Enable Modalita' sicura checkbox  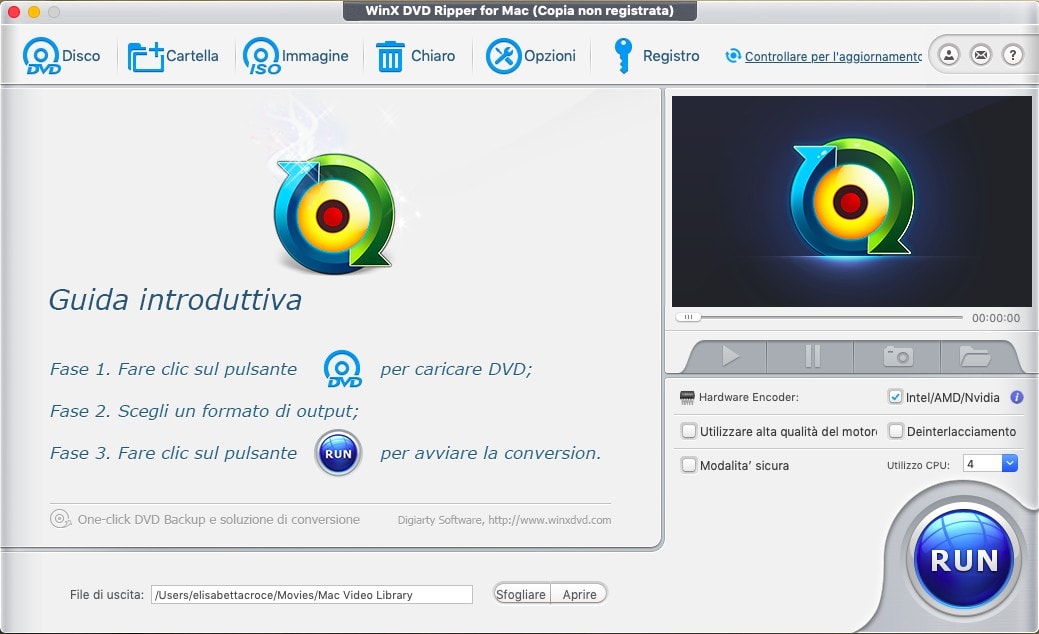click(x=689, y=465)
